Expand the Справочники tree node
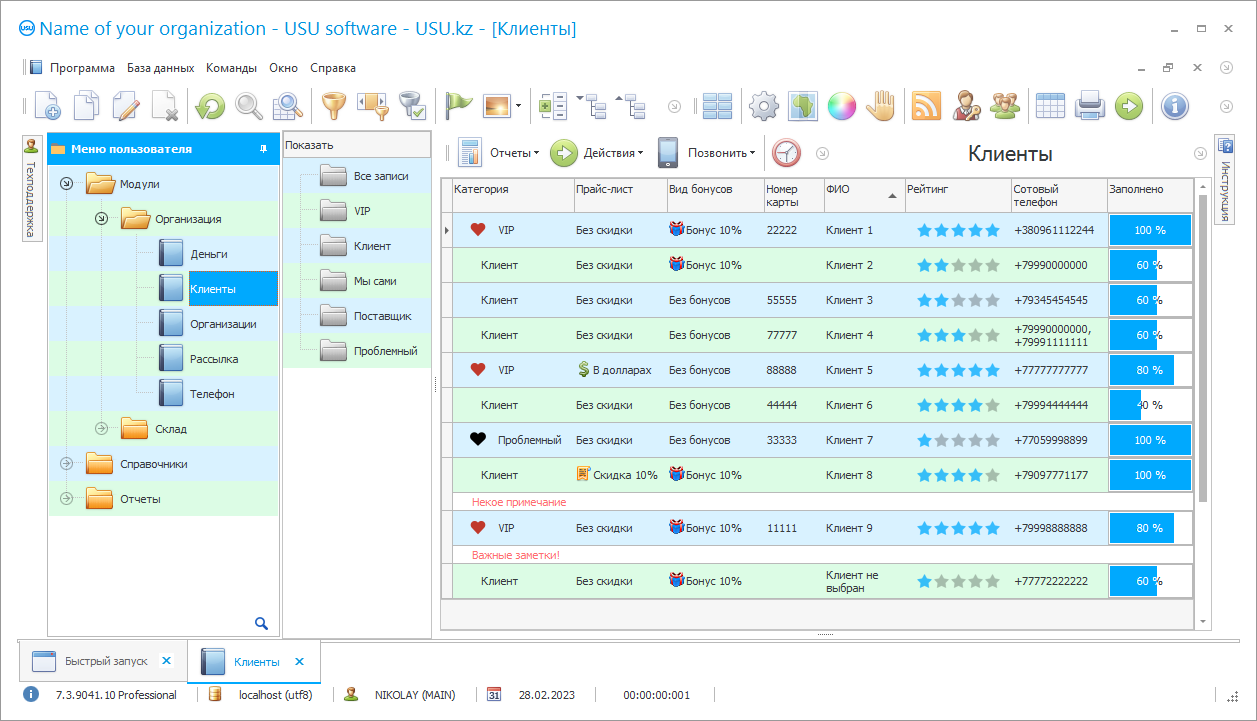 point(66,464)
